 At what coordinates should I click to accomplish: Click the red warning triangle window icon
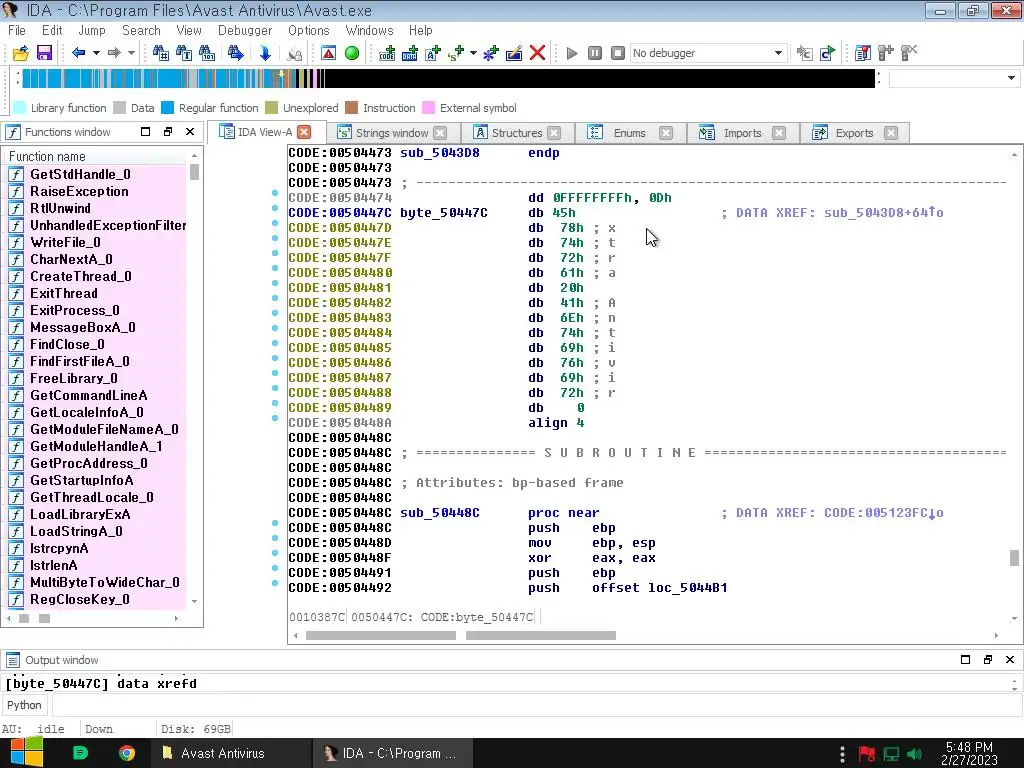point(328,53)
